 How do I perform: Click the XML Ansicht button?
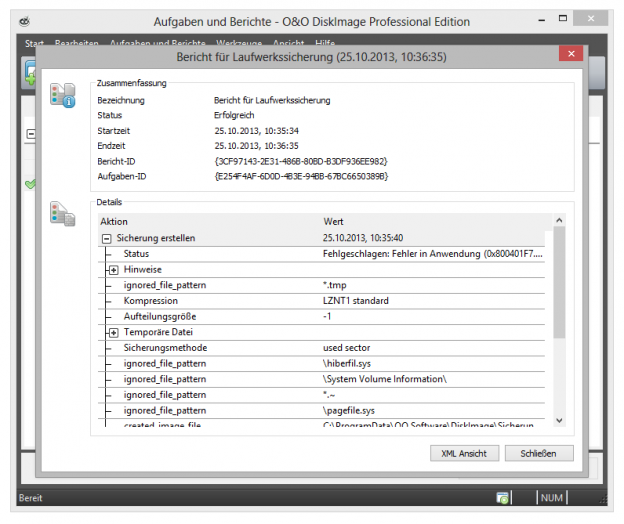tap(464, 453)
